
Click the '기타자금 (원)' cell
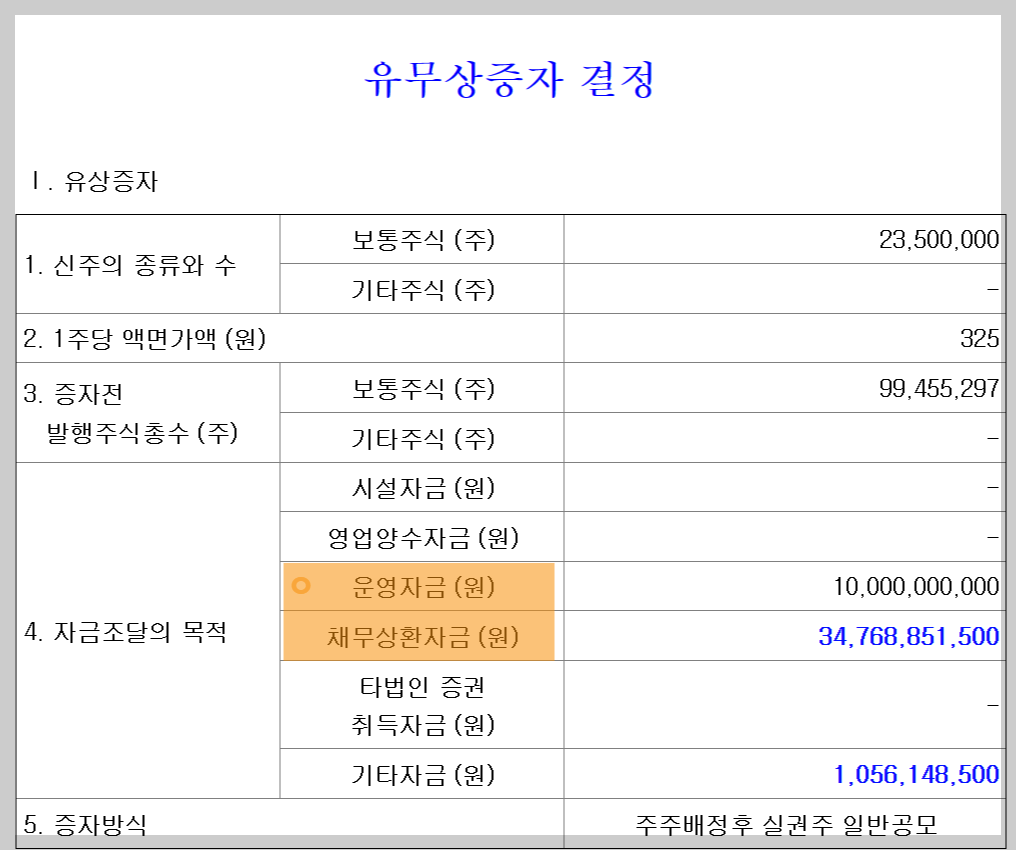click(422, 774)
